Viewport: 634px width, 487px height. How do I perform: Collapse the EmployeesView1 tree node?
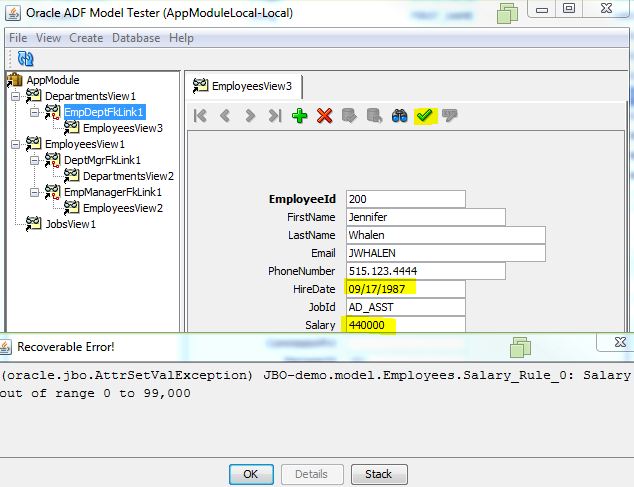[15, 144]
